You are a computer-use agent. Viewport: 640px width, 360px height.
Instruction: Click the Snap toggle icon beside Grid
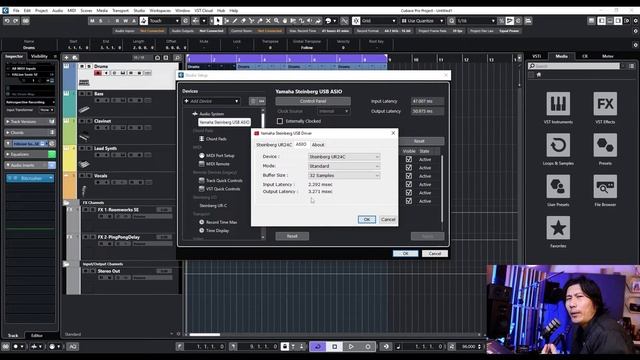click(x=356, y=21)
